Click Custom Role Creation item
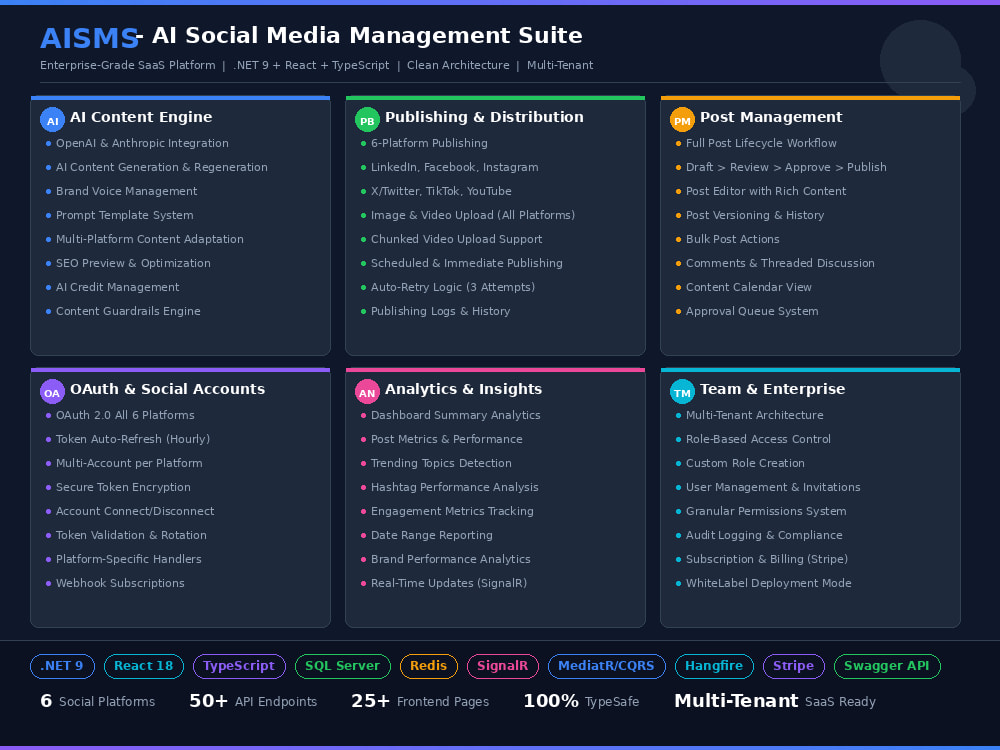The width and height of the screenshot is (1000, 750). 746,464
